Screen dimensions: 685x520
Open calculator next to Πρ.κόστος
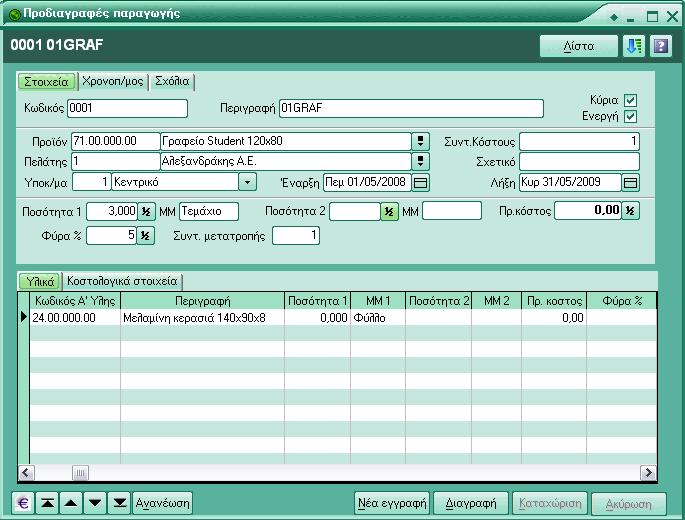tap(630, 211)
